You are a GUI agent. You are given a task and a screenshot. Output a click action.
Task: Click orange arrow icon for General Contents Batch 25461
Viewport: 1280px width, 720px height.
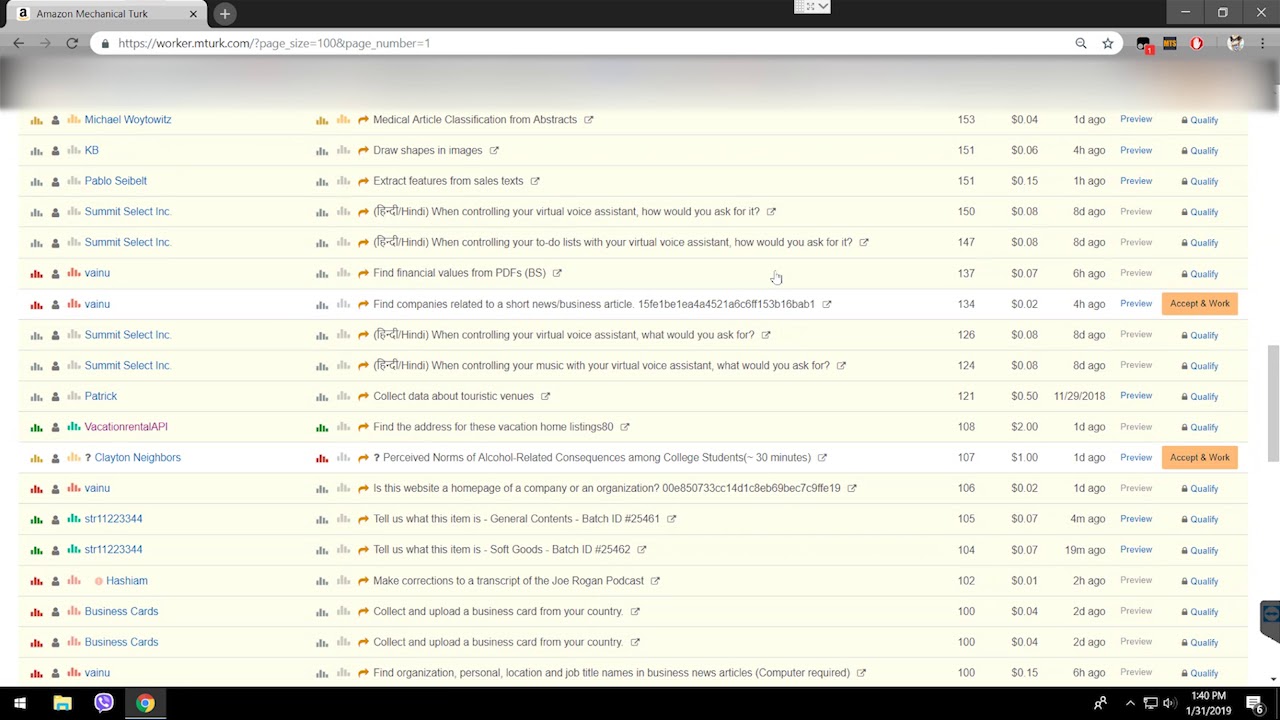(363, 519)
